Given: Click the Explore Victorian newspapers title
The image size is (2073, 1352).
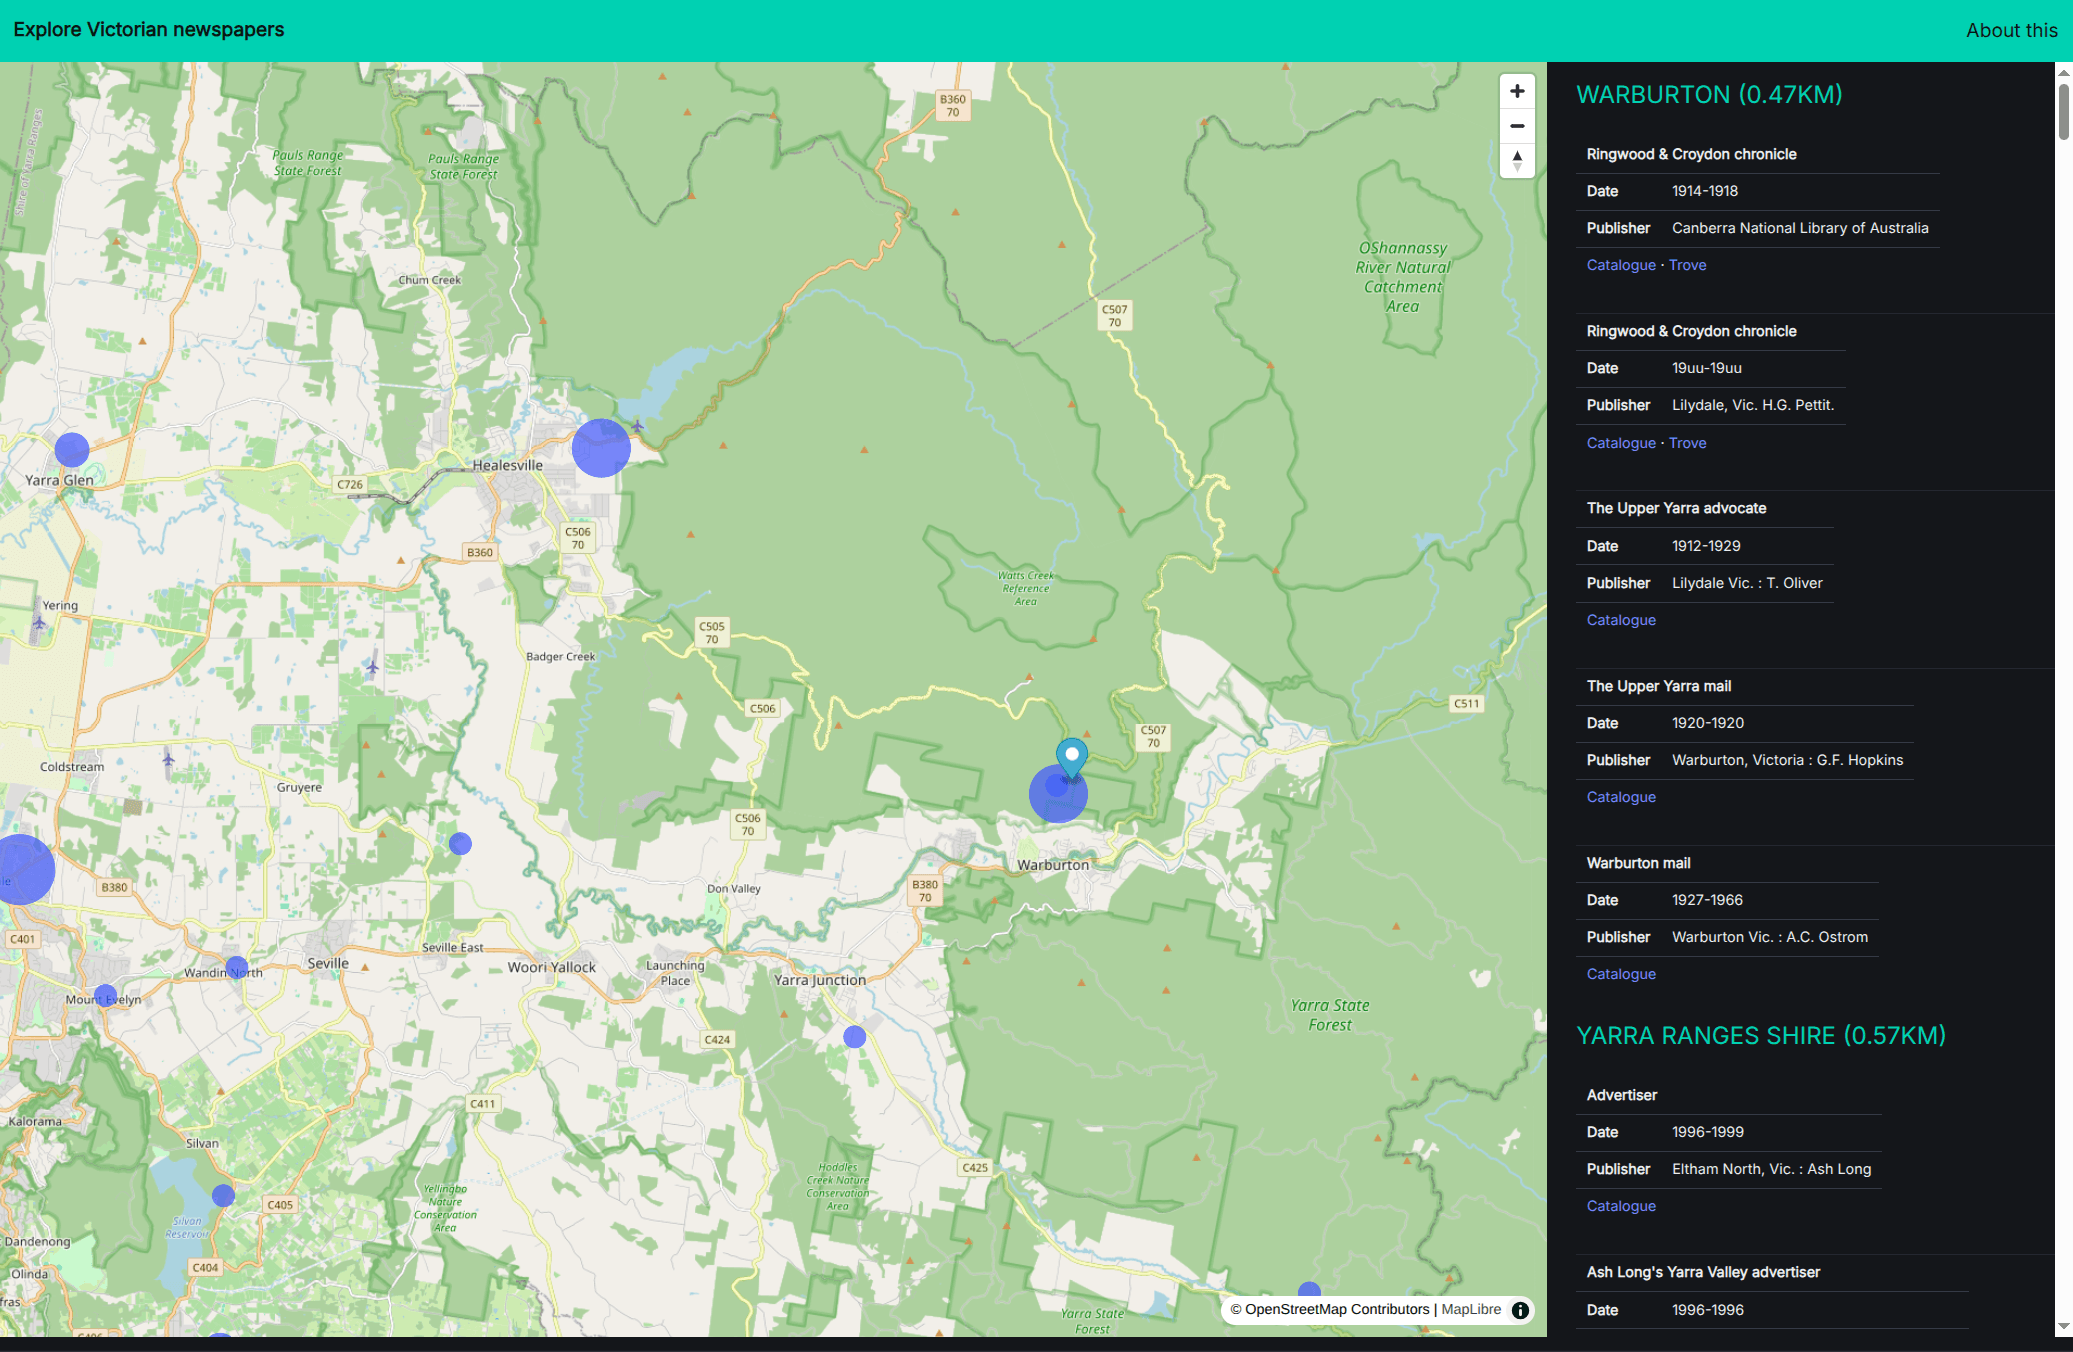Looking at the screenshot, I should 149,30.
